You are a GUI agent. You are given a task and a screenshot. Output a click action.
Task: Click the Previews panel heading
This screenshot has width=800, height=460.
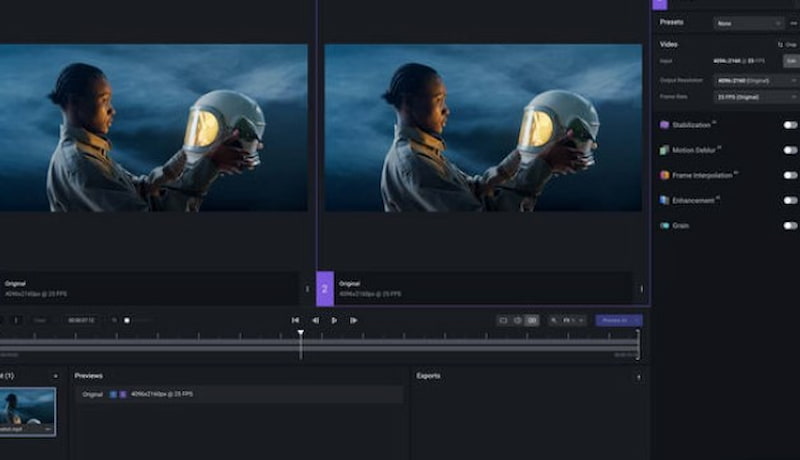pos(88,376)
